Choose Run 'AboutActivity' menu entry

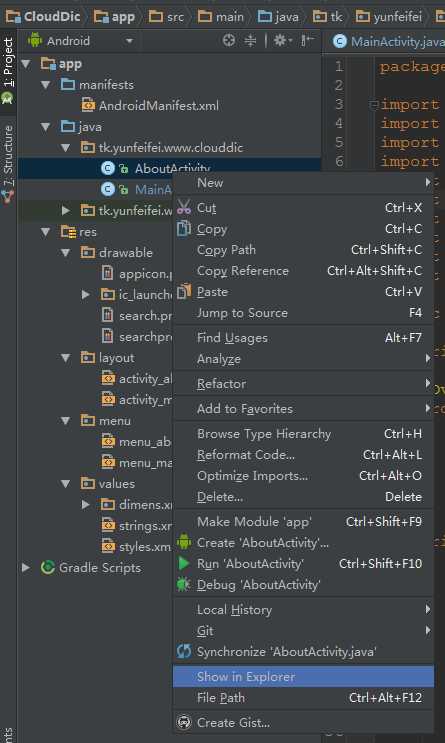pyautogui.click(x=303, y=563)
